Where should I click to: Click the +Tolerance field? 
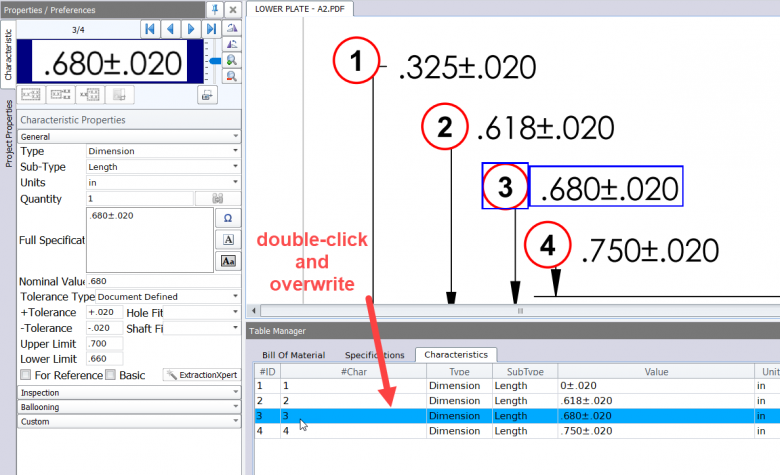click(x=104, y=312)
